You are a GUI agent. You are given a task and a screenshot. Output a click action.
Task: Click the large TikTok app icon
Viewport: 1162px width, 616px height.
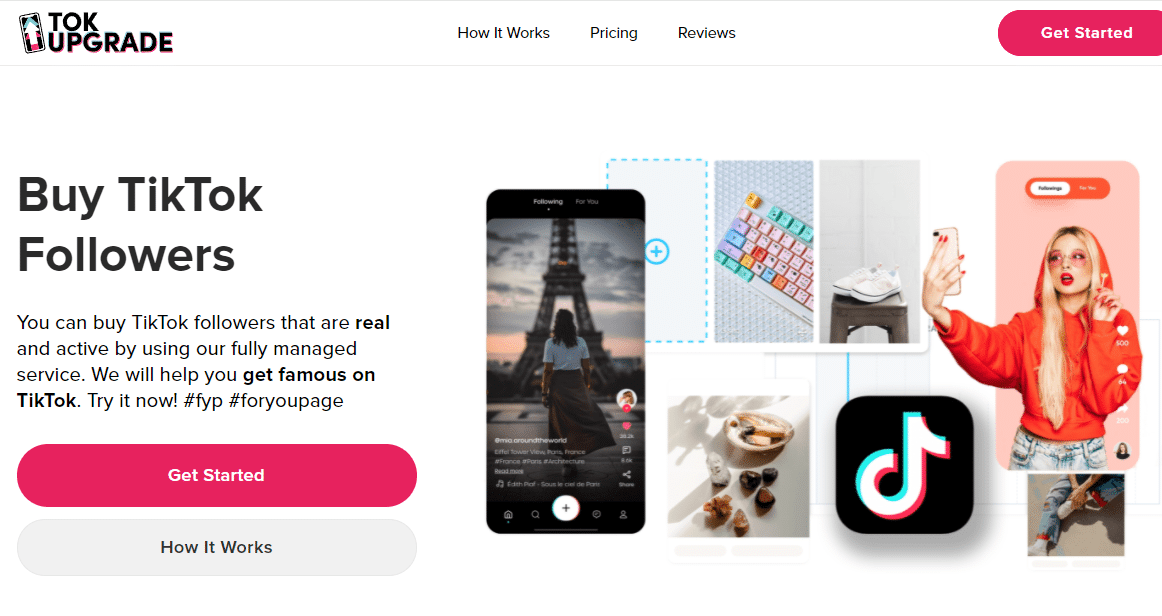904,465
